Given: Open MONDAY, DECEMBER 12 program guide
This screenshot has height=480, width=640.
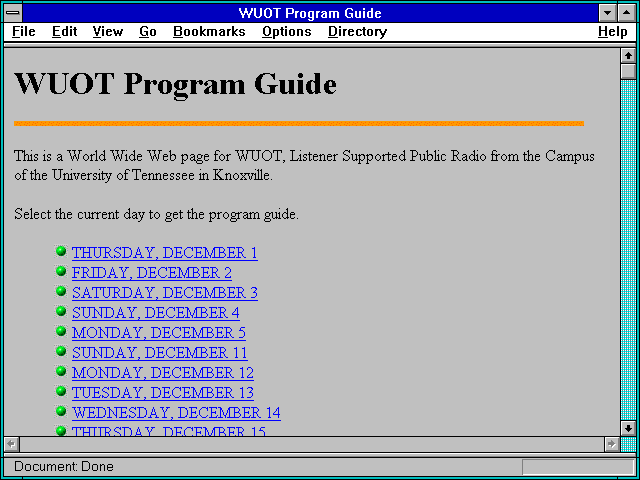Looking at the screenshot, I should (x=163, y=373).
